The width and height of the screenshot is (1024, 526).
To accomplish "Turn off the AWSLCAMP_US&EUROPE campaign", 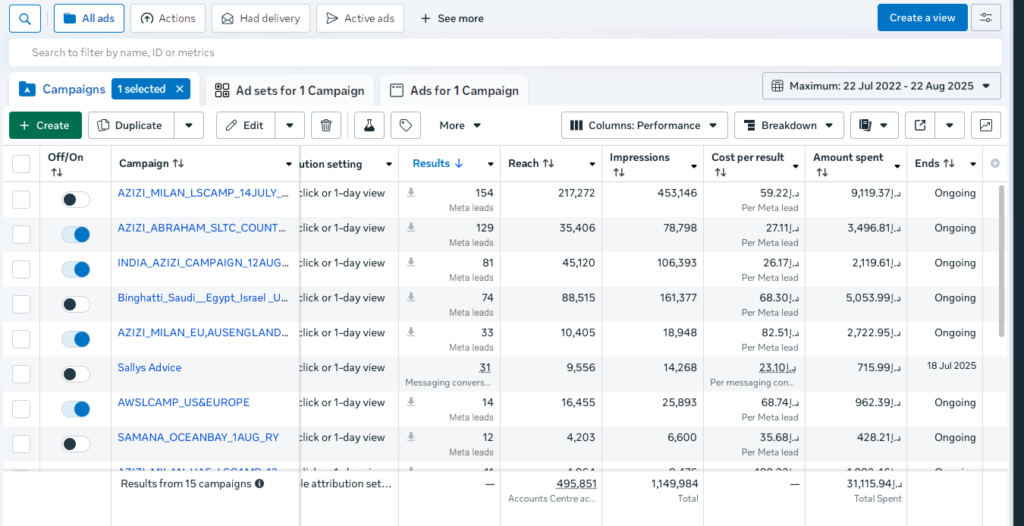I will click(75, 409).
